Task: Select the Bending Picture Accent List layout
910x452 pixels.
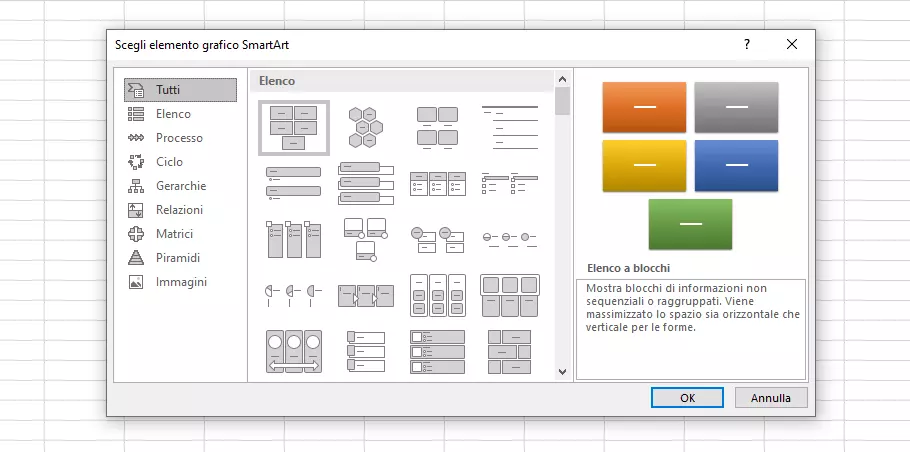Action: (366, 239)
